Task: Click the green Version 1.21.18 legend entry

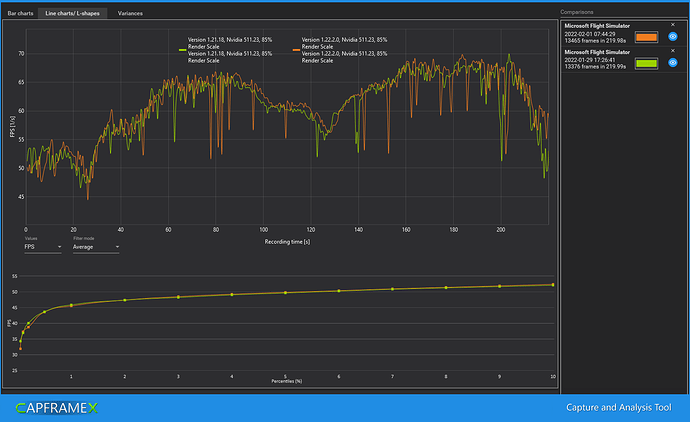Action: [x=226, y=50]
